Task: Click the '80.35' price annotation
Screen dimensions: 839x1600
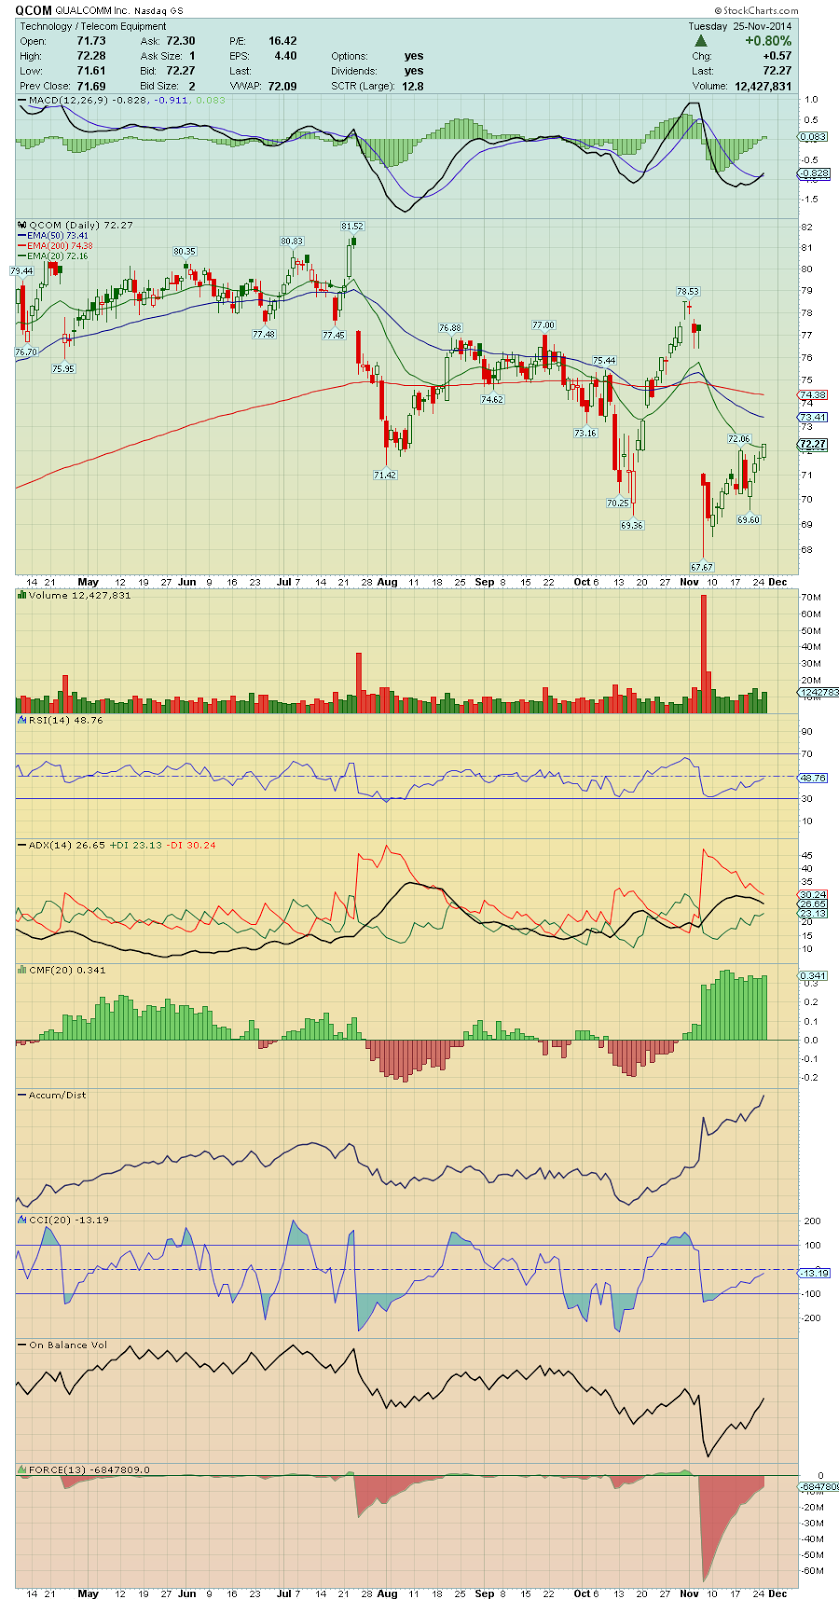Action: point(184,251)
